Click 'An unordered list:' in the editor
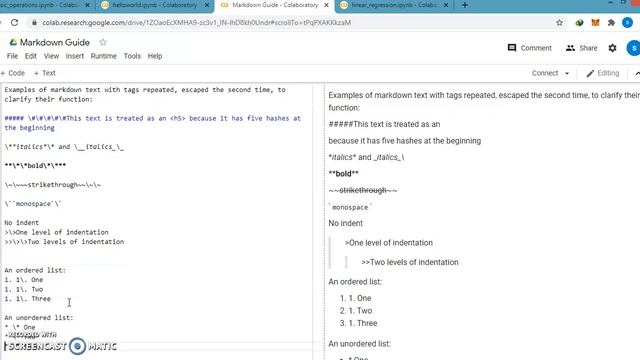Screen dimensions: 640x360 39,318
